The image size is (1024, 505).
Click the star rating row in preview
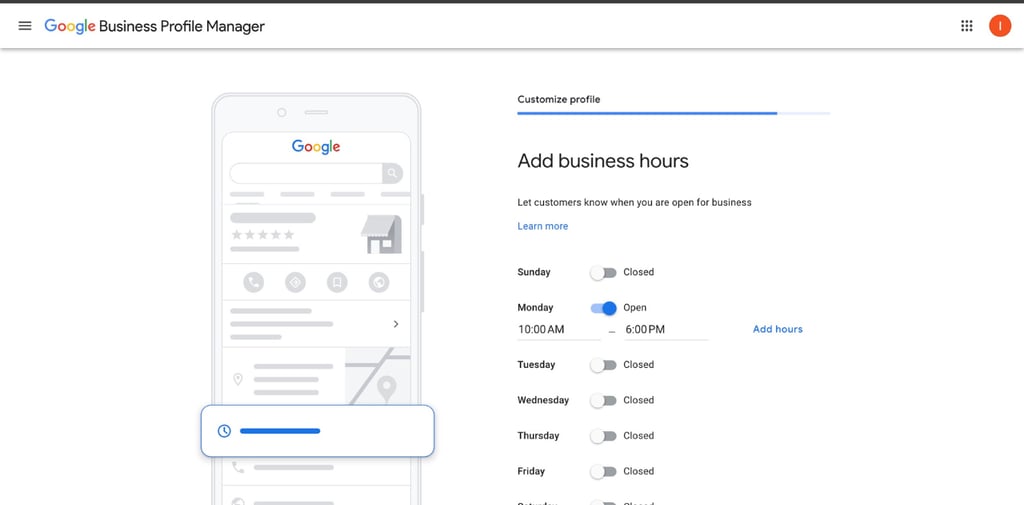pyautogui.click(x=263, y=235)
